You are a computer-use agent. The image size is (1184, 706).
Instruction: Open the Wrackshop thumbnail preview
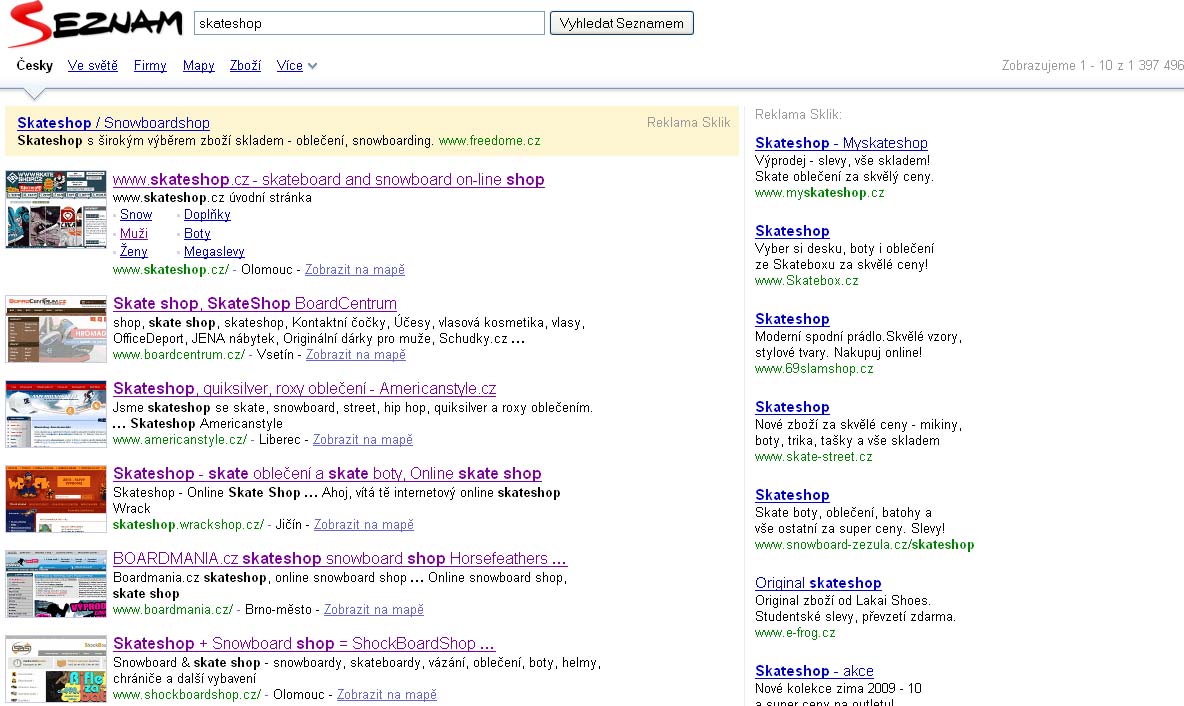56,499
